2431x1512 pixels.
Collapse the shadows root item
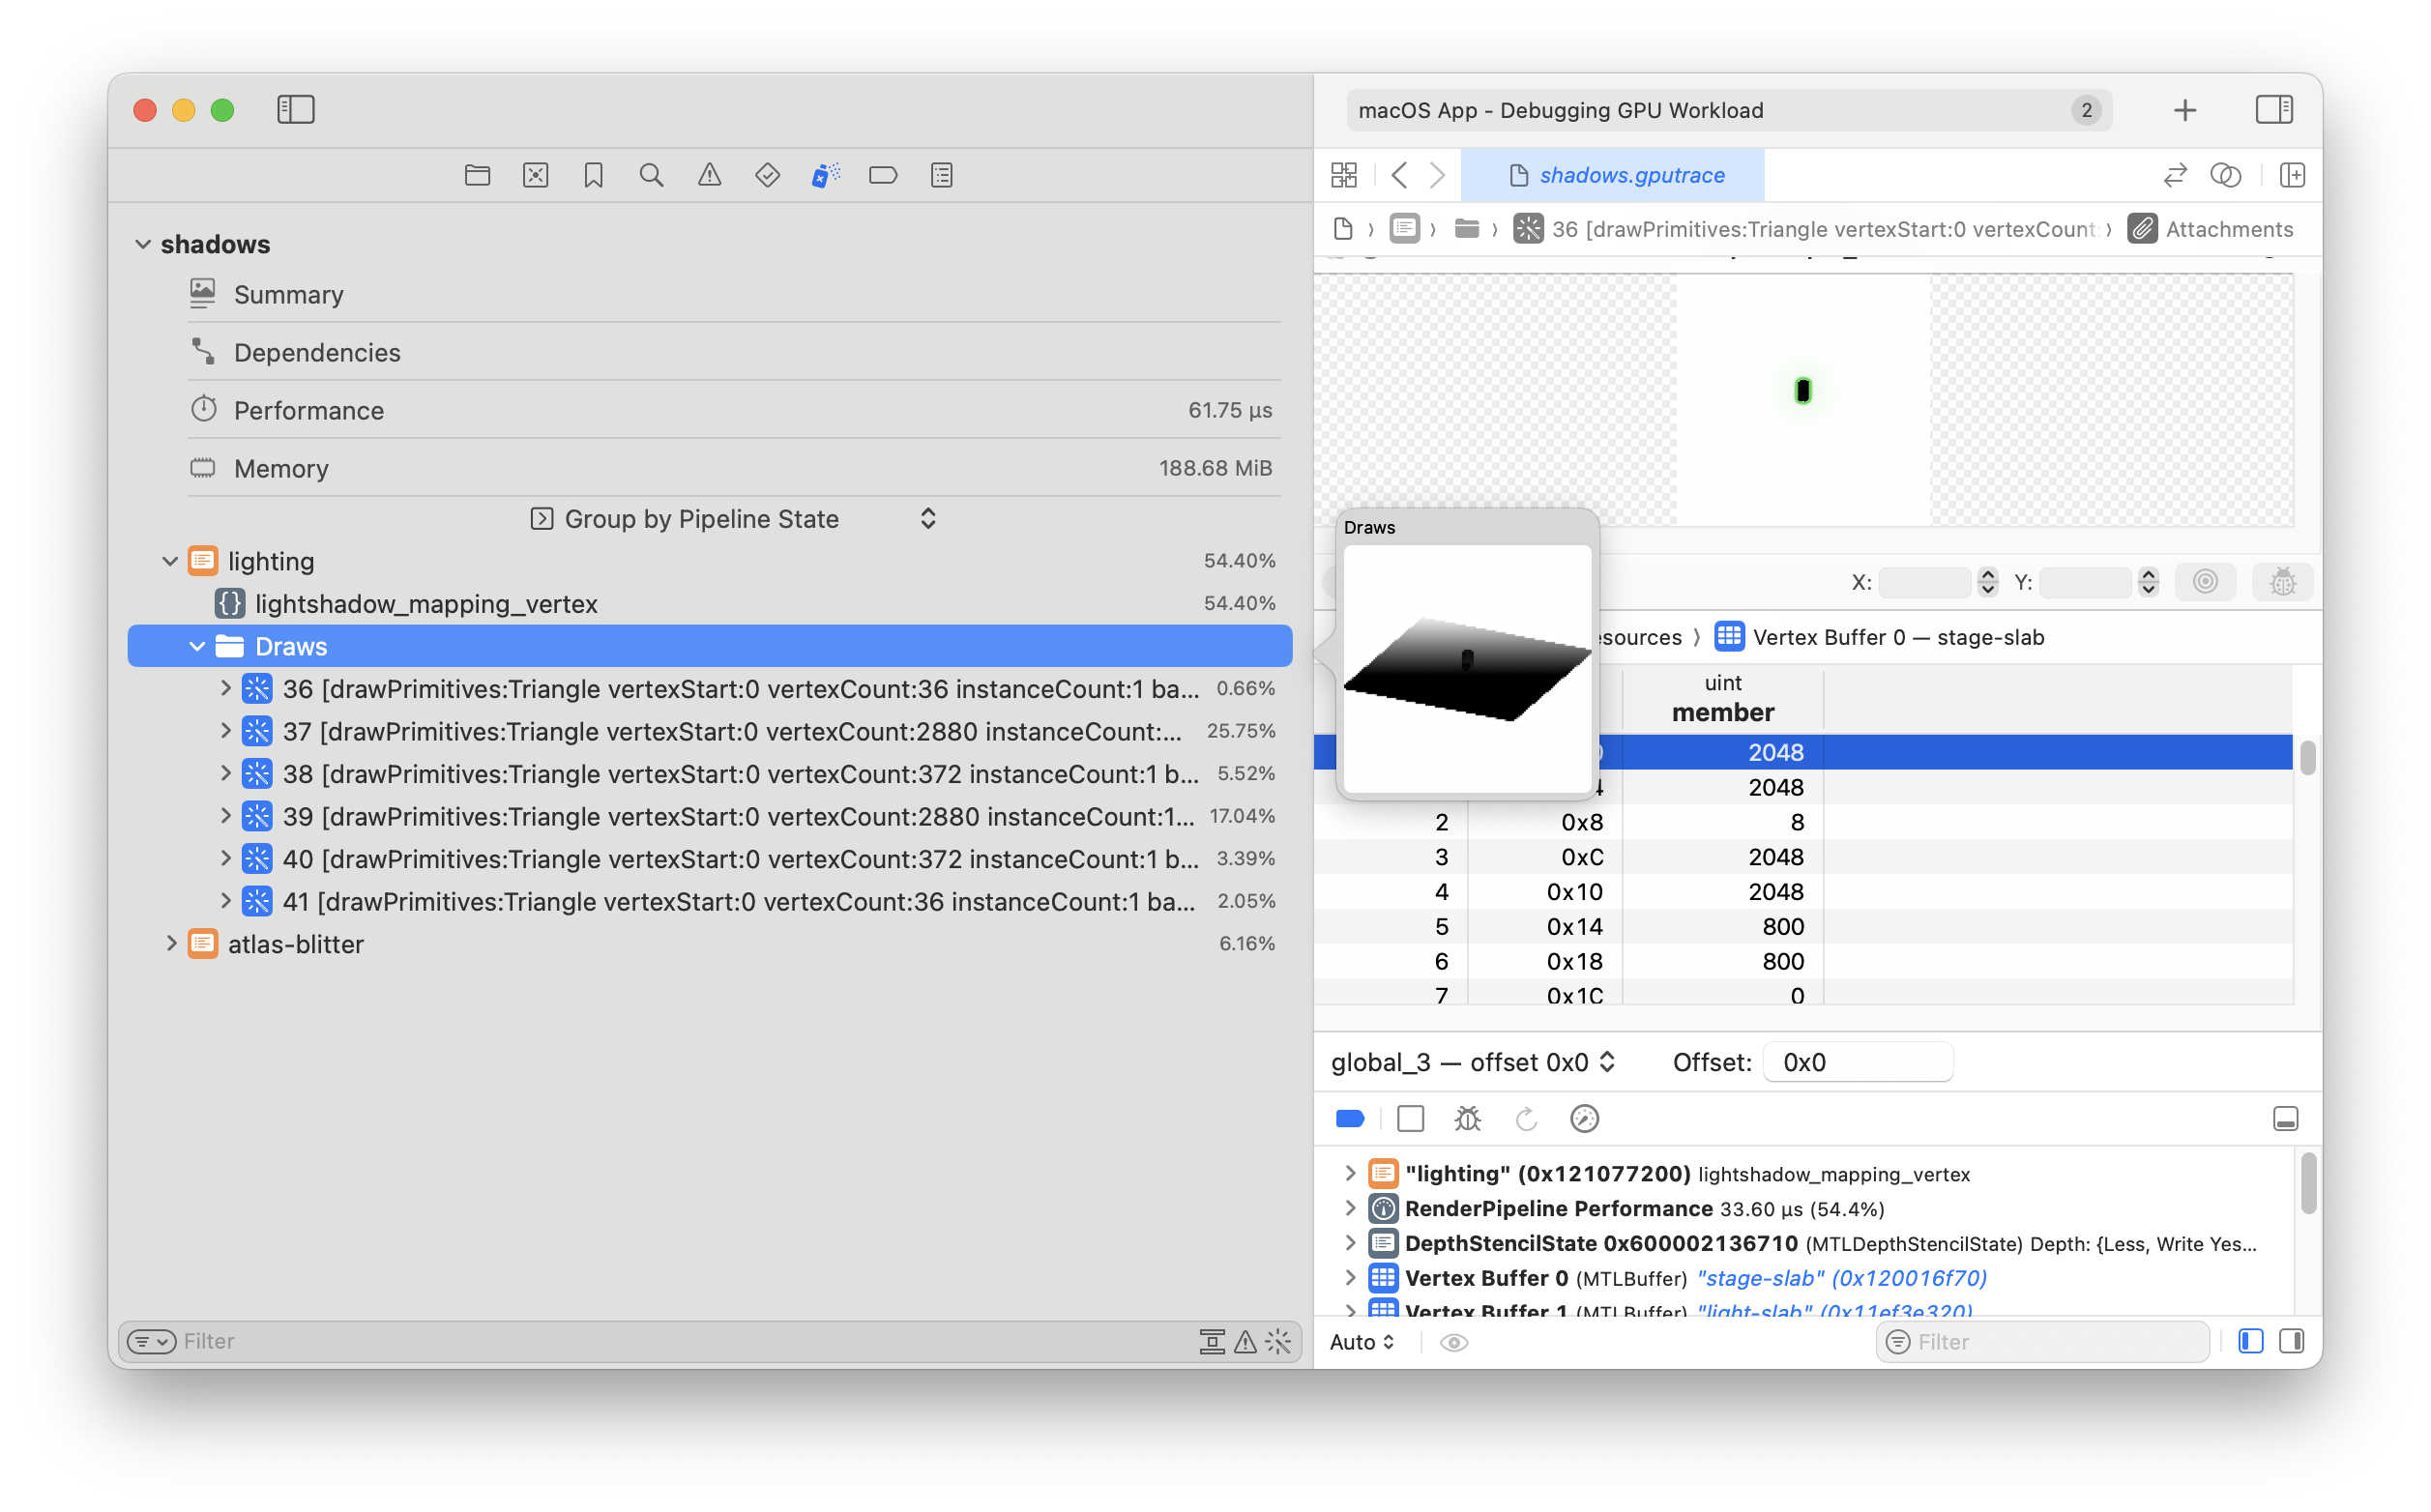pos(143,245)
